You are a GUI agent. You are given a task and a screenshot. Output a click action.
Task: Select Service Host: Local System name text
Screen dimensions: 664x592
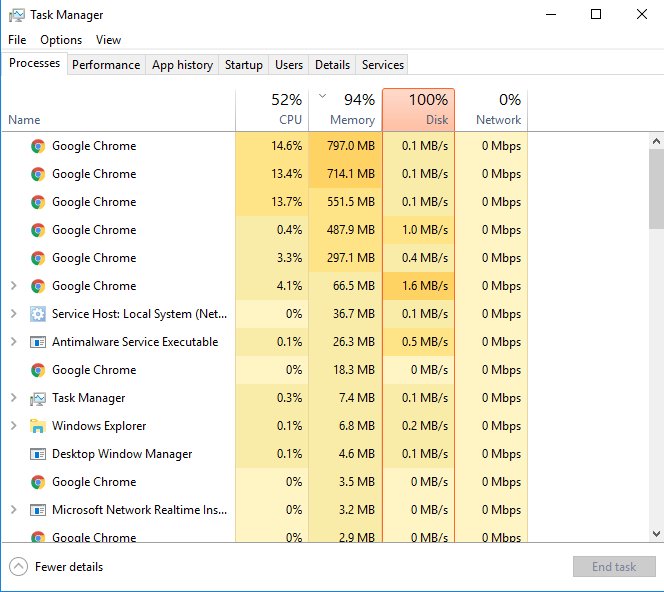point(139,314)
